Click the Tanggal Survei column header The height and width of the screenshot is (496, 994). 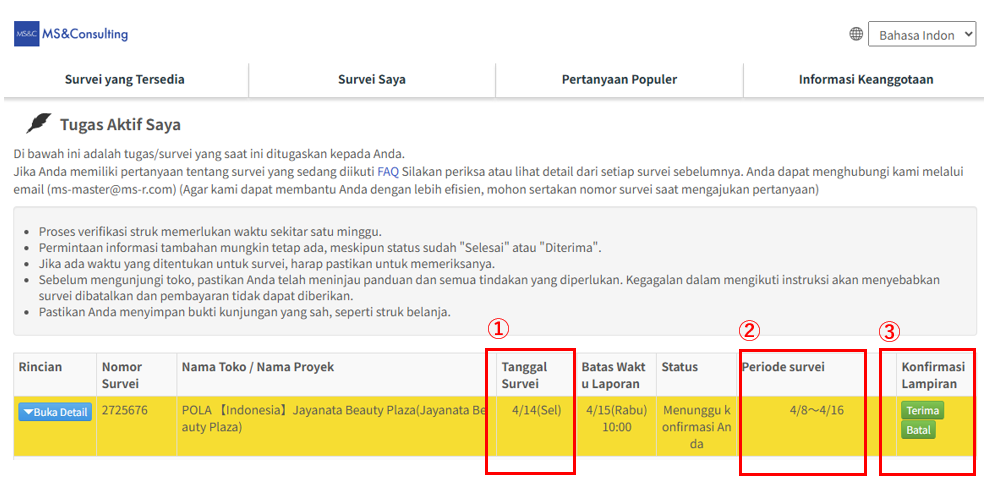pos(524,375)
